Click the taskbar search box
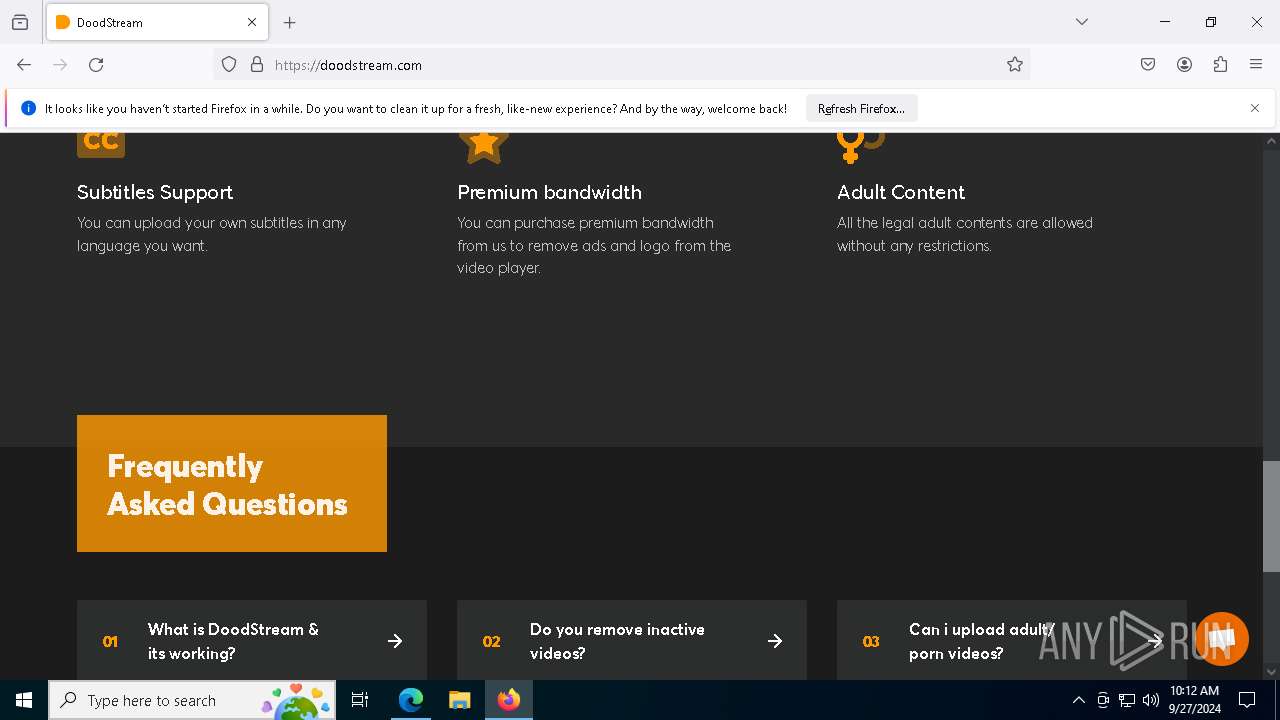1280x720 pixels. [x=193, y=700]
